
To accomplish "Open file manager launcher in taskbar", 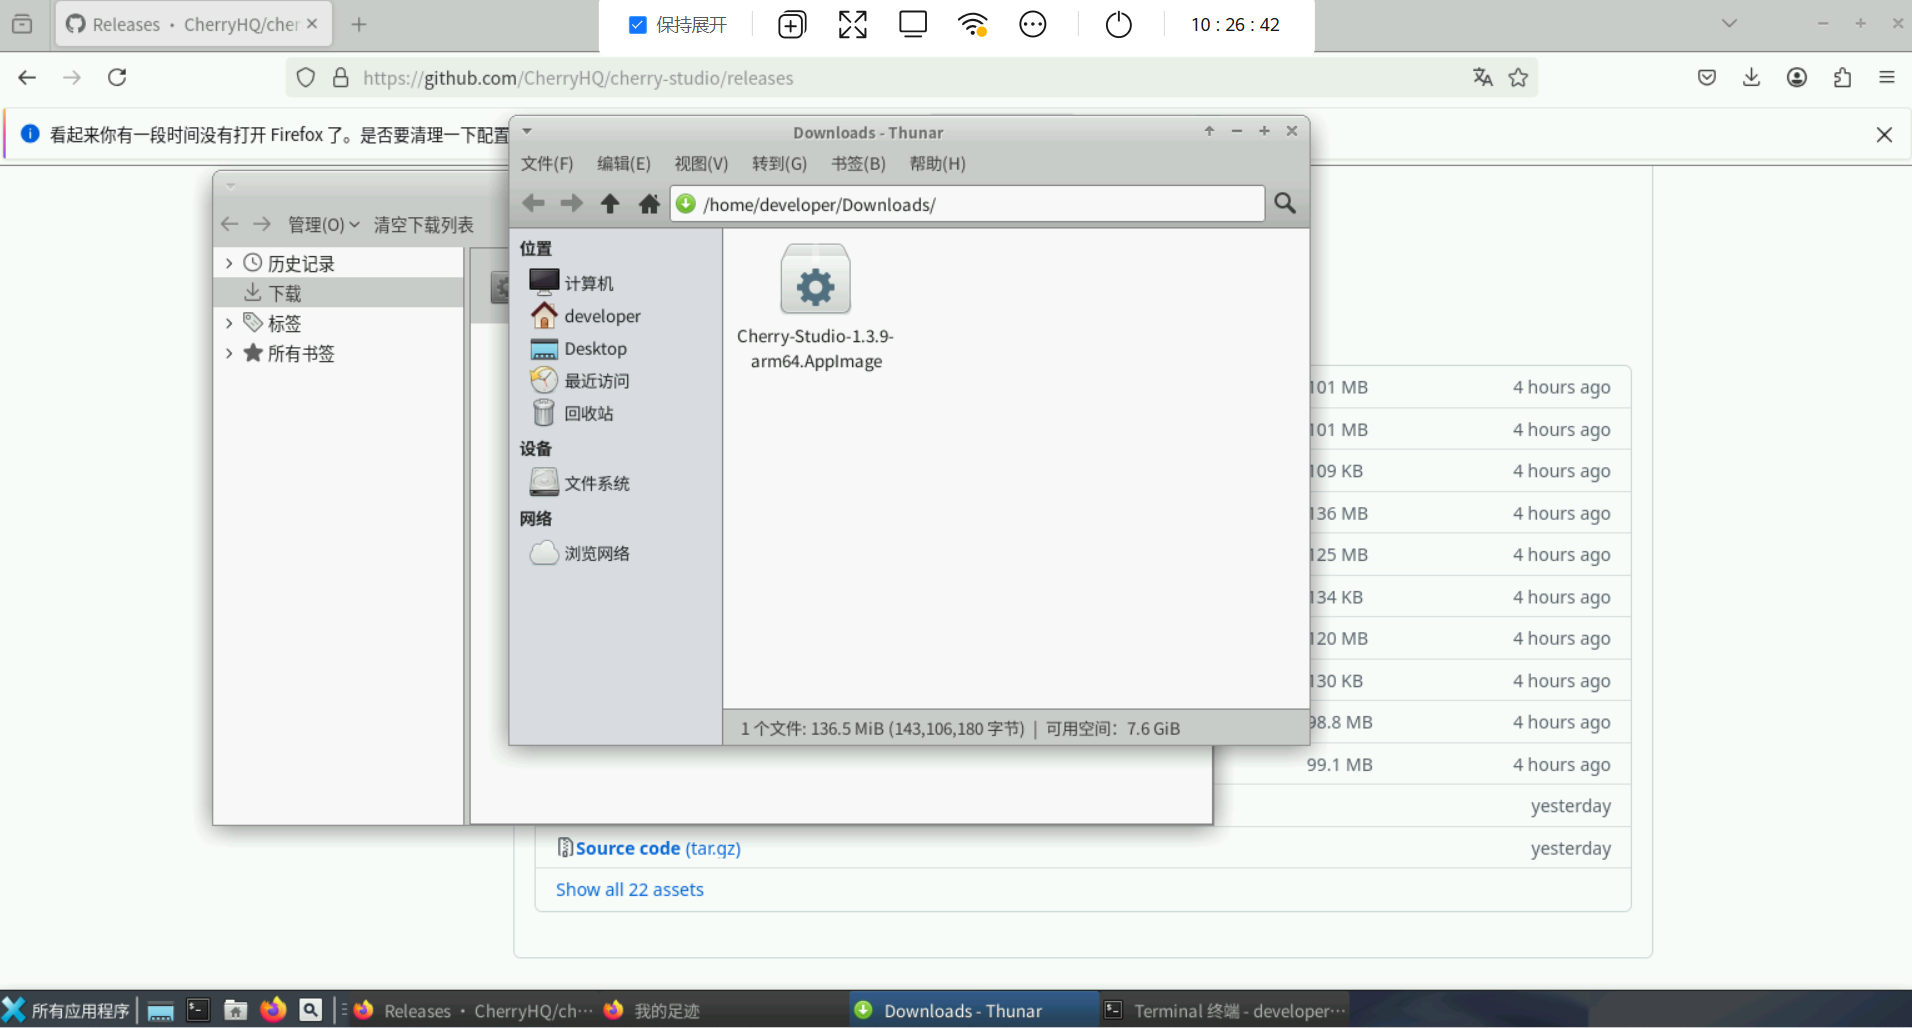I will (235, 1010).
